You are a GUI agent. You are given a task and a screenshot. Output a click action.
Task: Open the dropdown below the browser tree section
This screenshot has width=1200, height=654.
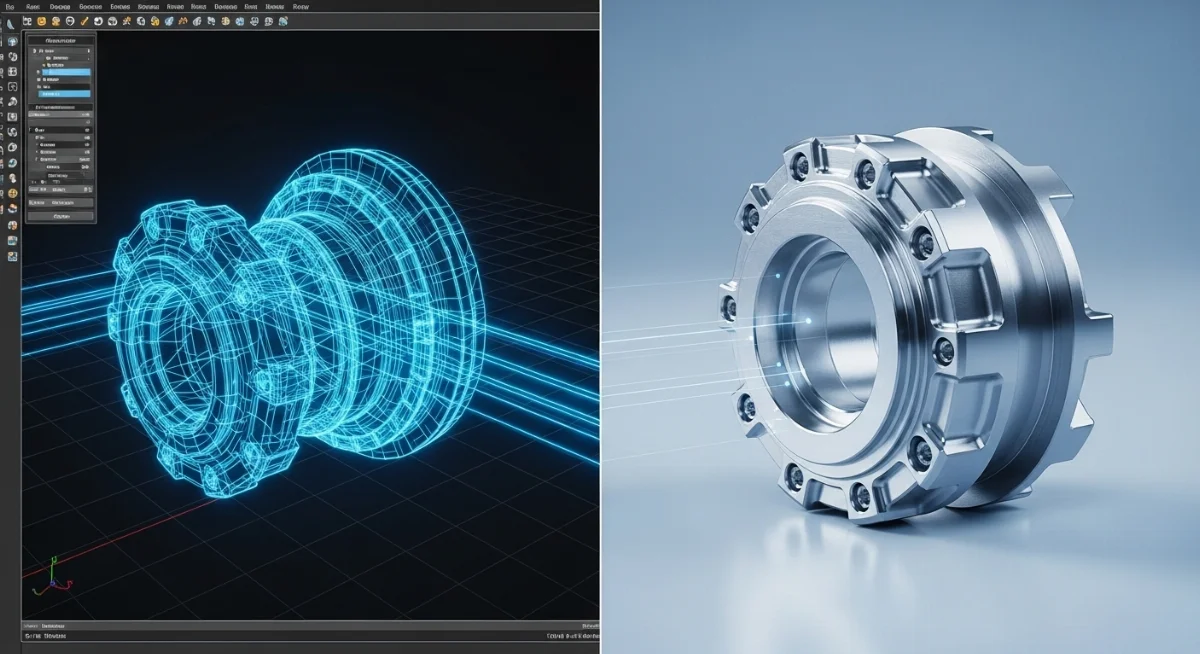click(59, 112)
